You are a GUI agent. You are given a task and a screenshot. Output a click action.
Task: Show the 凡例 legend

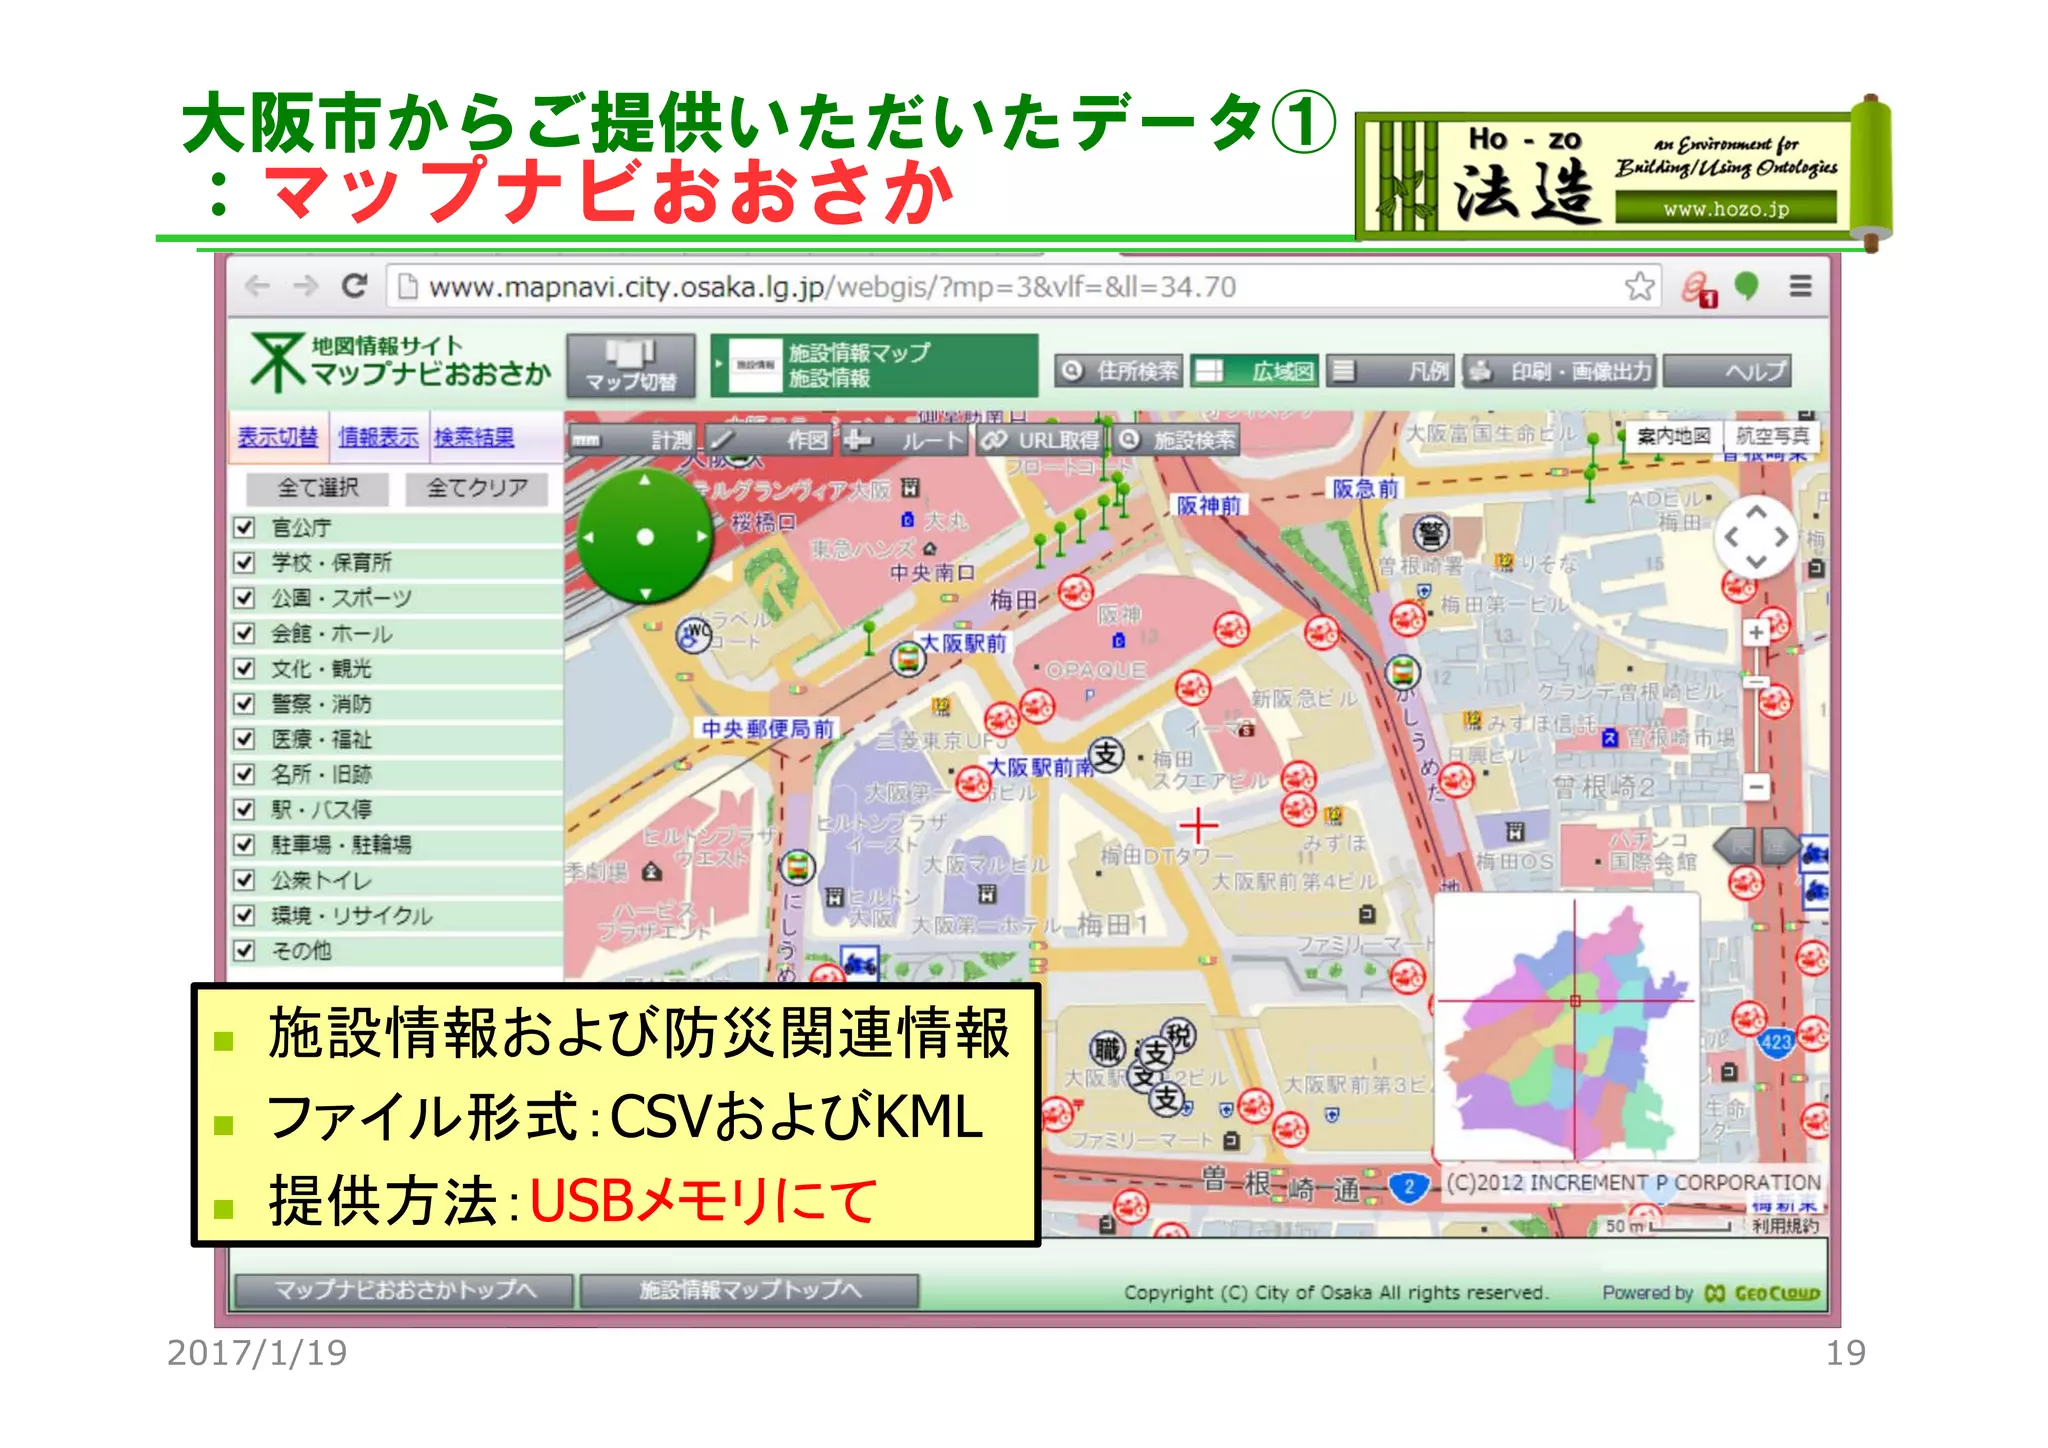[x=1390, y=371]
